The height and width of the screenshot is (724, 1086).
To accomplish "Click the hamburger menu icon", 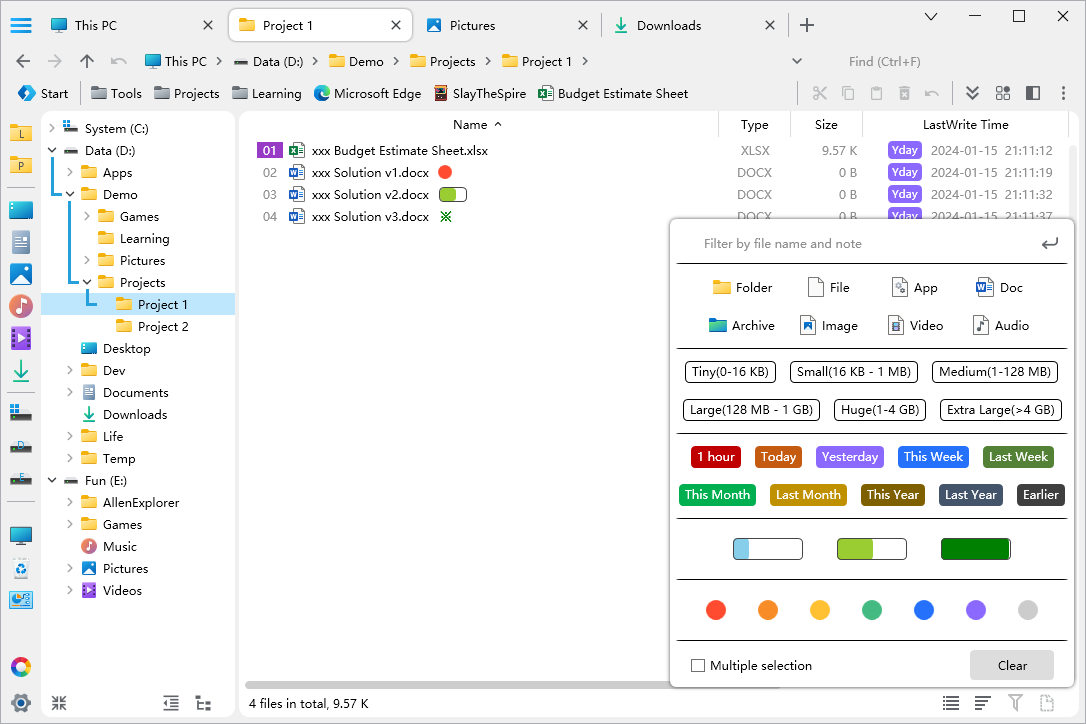I will pyautogui.click(x=21, y=25).
